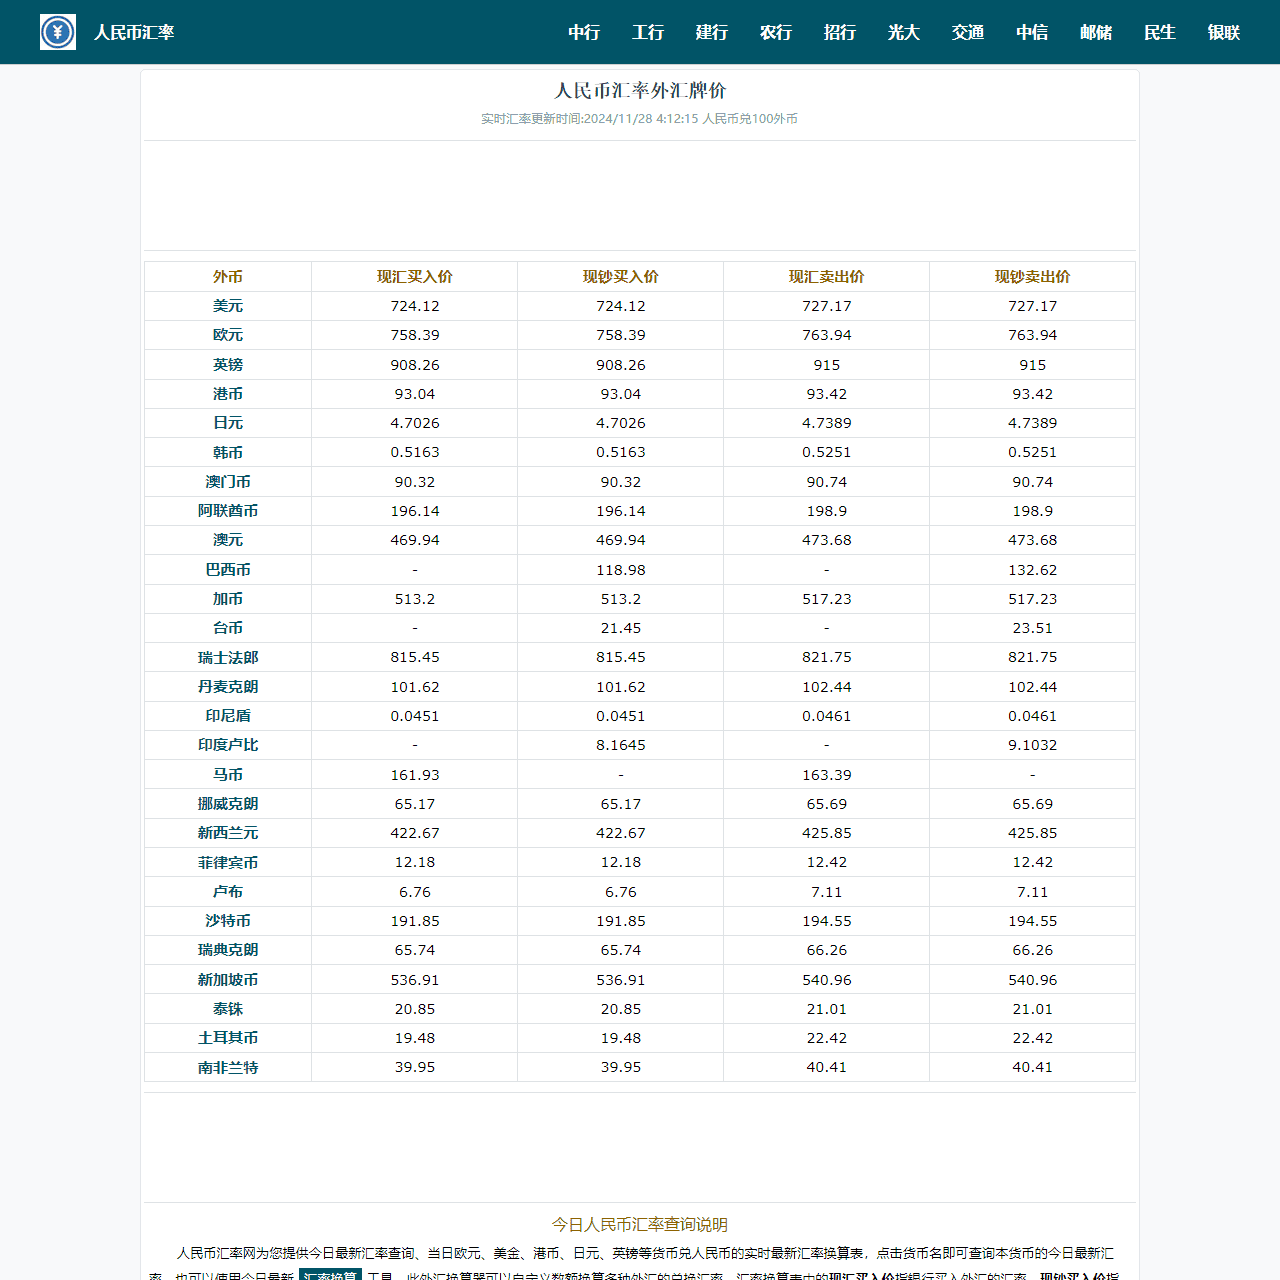Click the 人民币汇率外汇牌价 page title
1280x1280 pixels.
click(640, 91)
